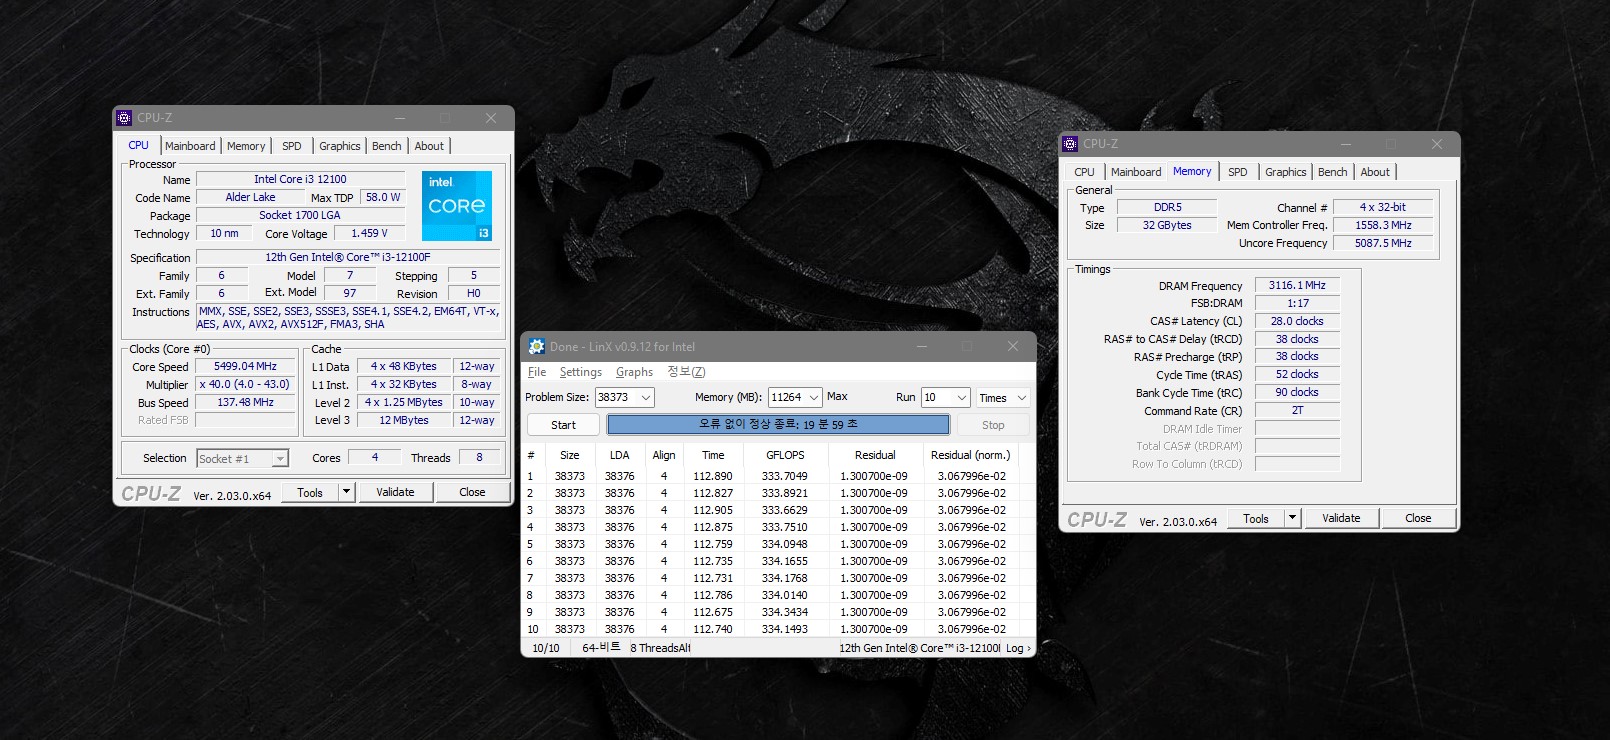Open Bench tab in the left CPU-Z window

[387, 146]
